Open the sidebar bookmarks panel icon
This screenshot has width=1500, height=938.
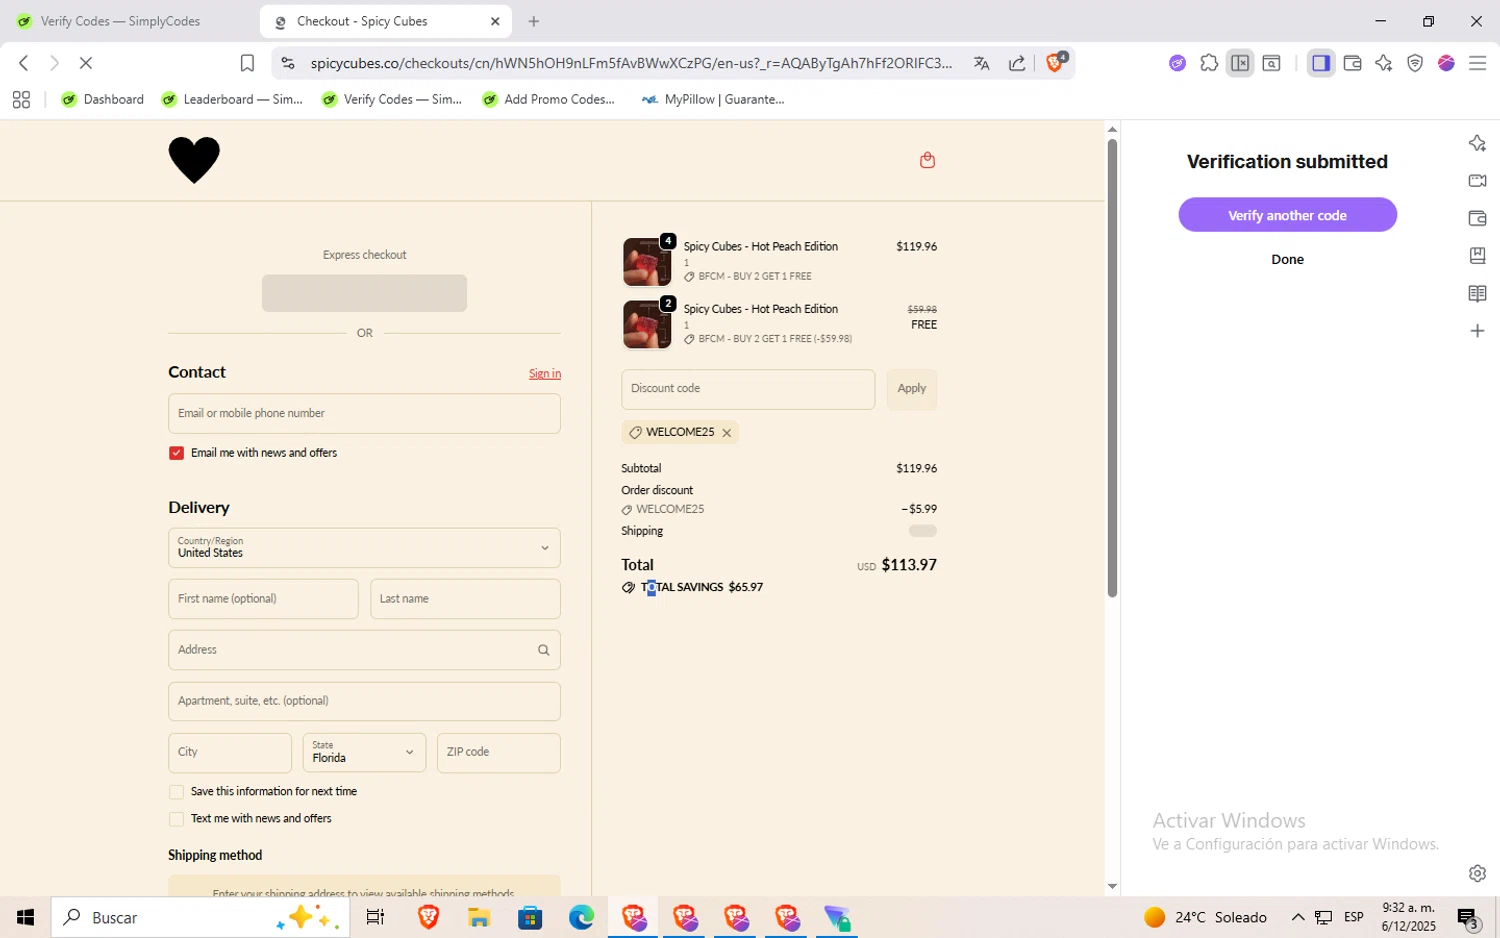tap(1477, 256)
